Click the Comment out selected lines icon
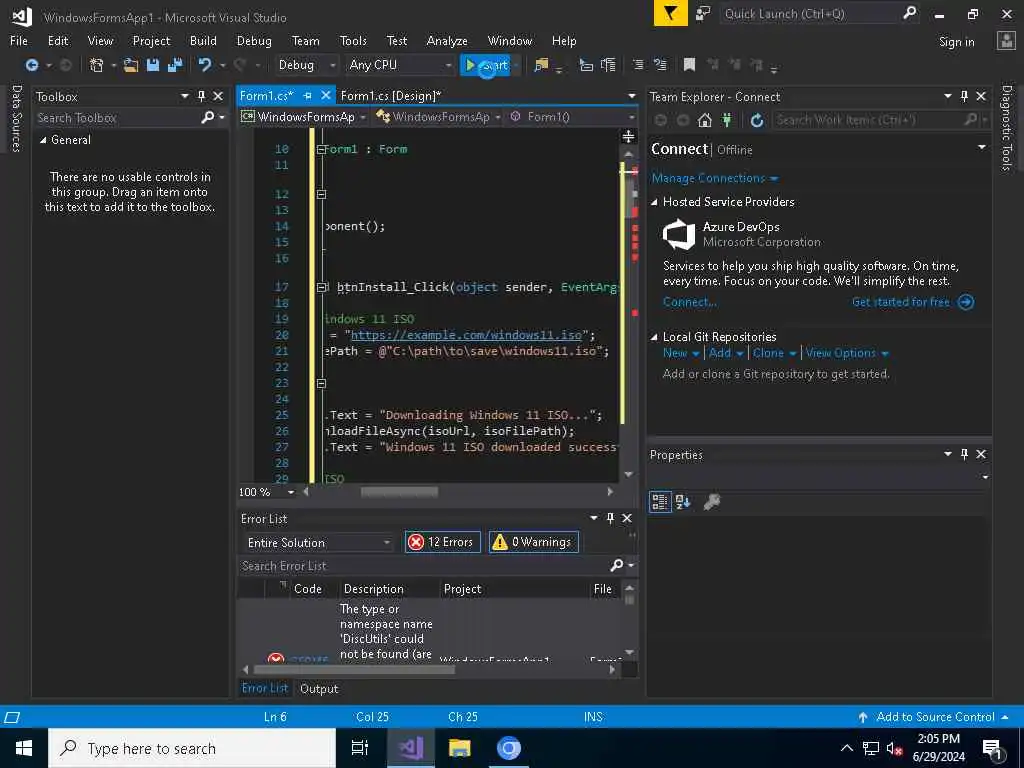The height and width of the screenshot is (768, 1024). (x=637, y=65)
